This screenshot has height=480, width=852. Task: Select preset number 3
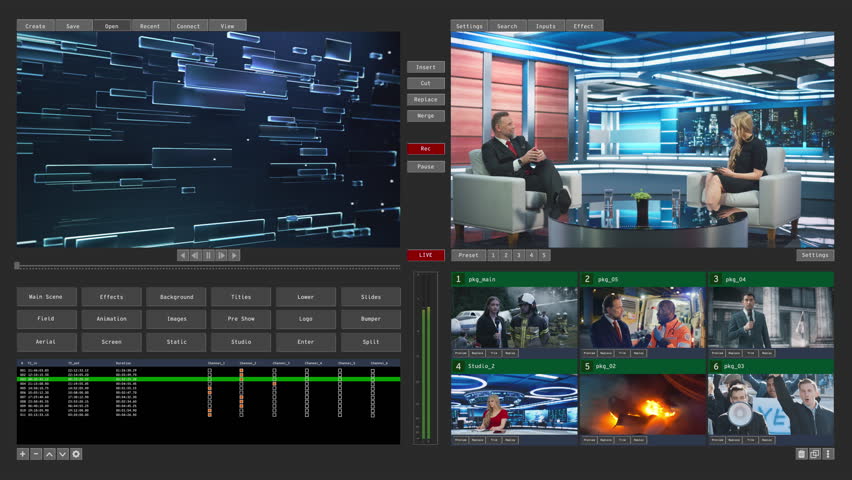[518, 255]
